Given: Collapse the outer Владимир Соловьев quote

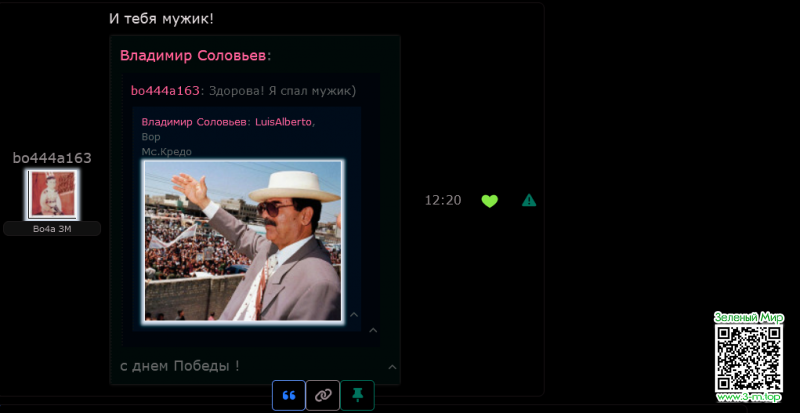Looking at the screenshot, I should pyautogui.click(x=392, y=367).
